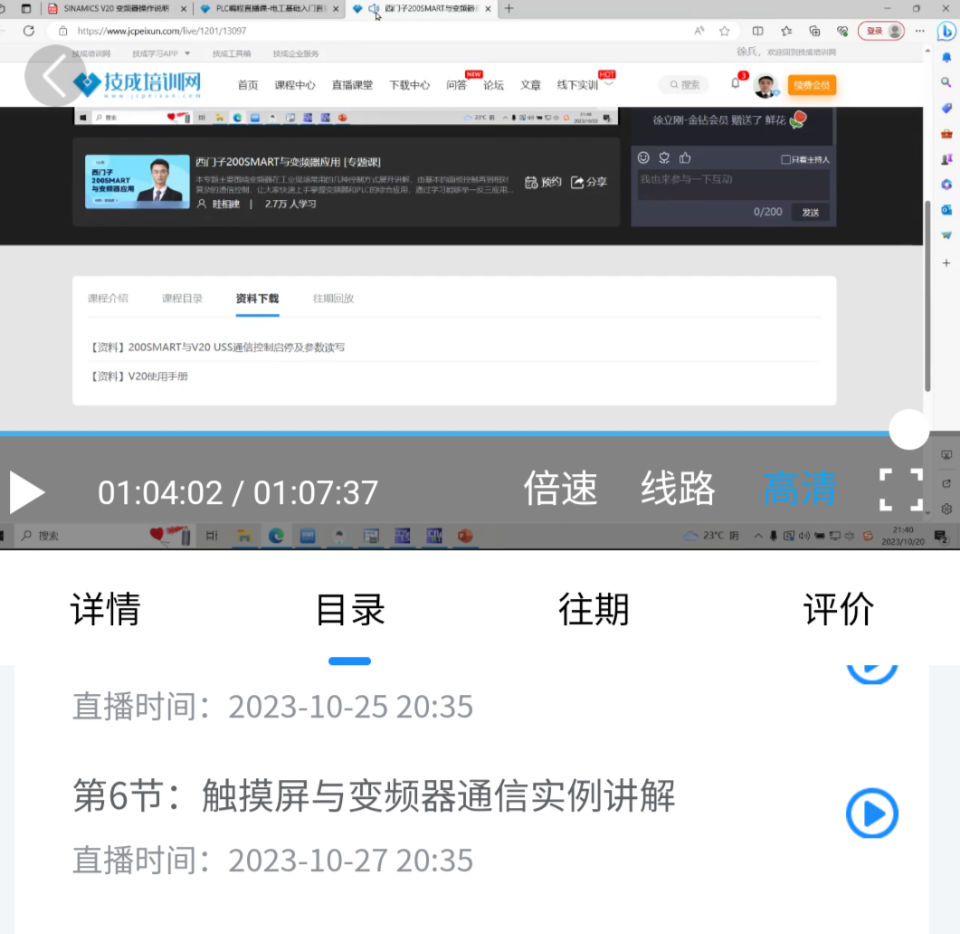Toggle the 只看主持人 checkbox
The image size is (960, 934).
786,160
